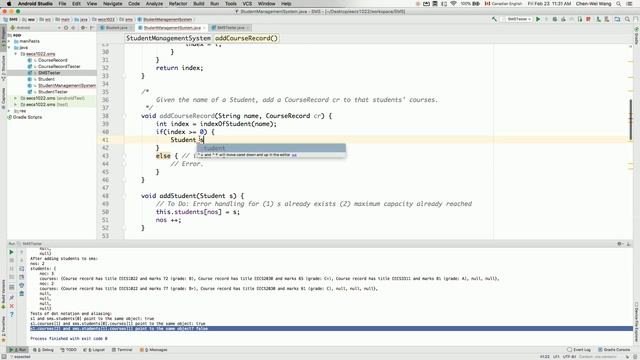The width and height of the screenshot is (640, 360).
Task: Open the TODO tool window tab
Action: coord(69,350)
